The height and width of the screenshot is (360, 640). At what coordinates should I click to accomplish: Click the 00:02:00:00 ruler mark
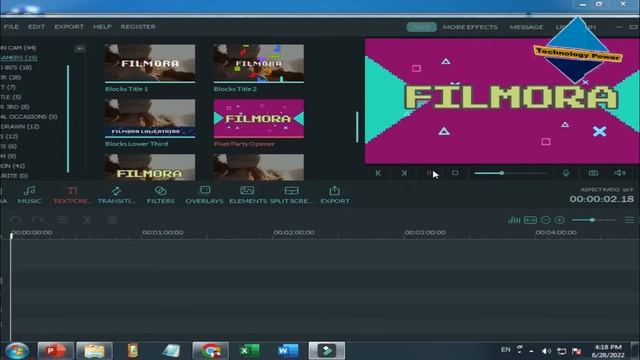[x=294, y=232]
